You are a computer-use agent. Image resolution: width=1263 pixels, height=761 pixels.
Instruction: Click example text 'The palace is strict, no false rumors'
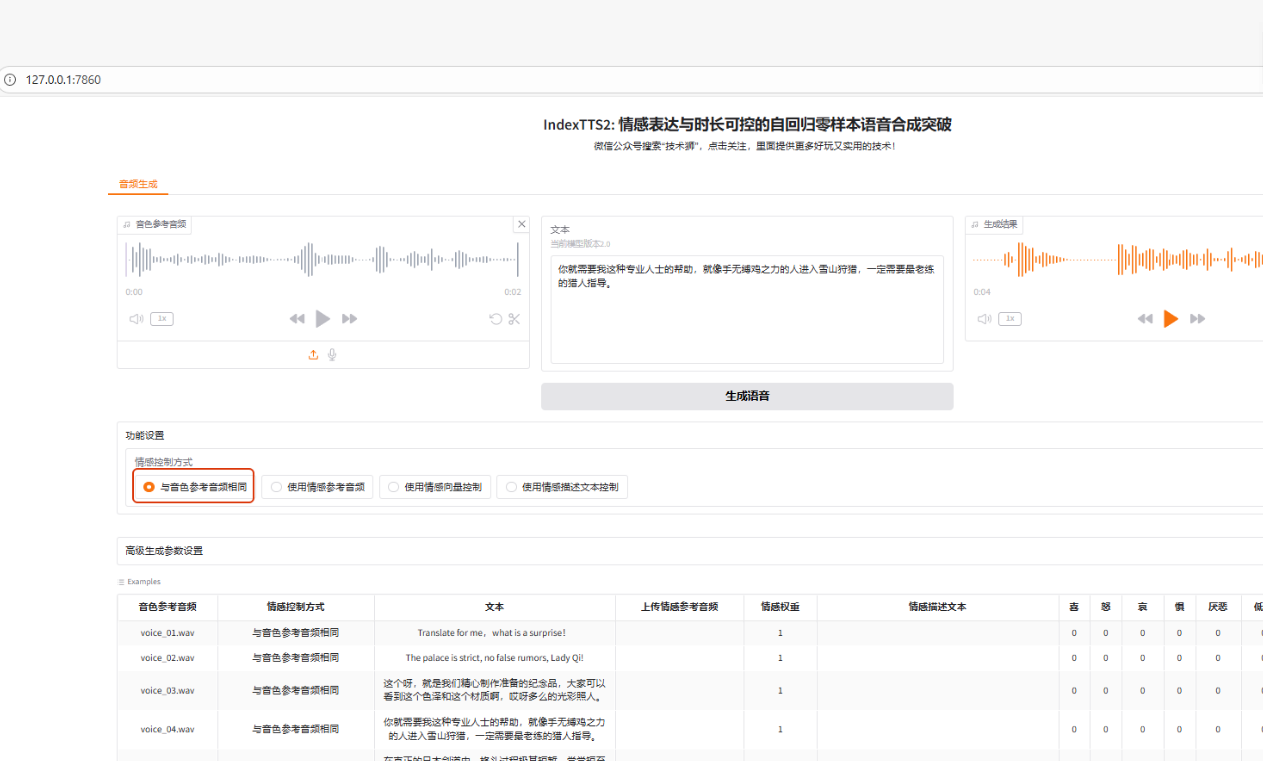pos(494,658)
